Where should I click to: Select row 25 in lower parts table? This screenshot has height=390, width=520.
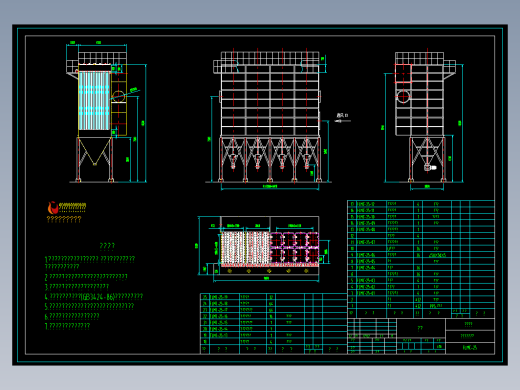[274, 297]
